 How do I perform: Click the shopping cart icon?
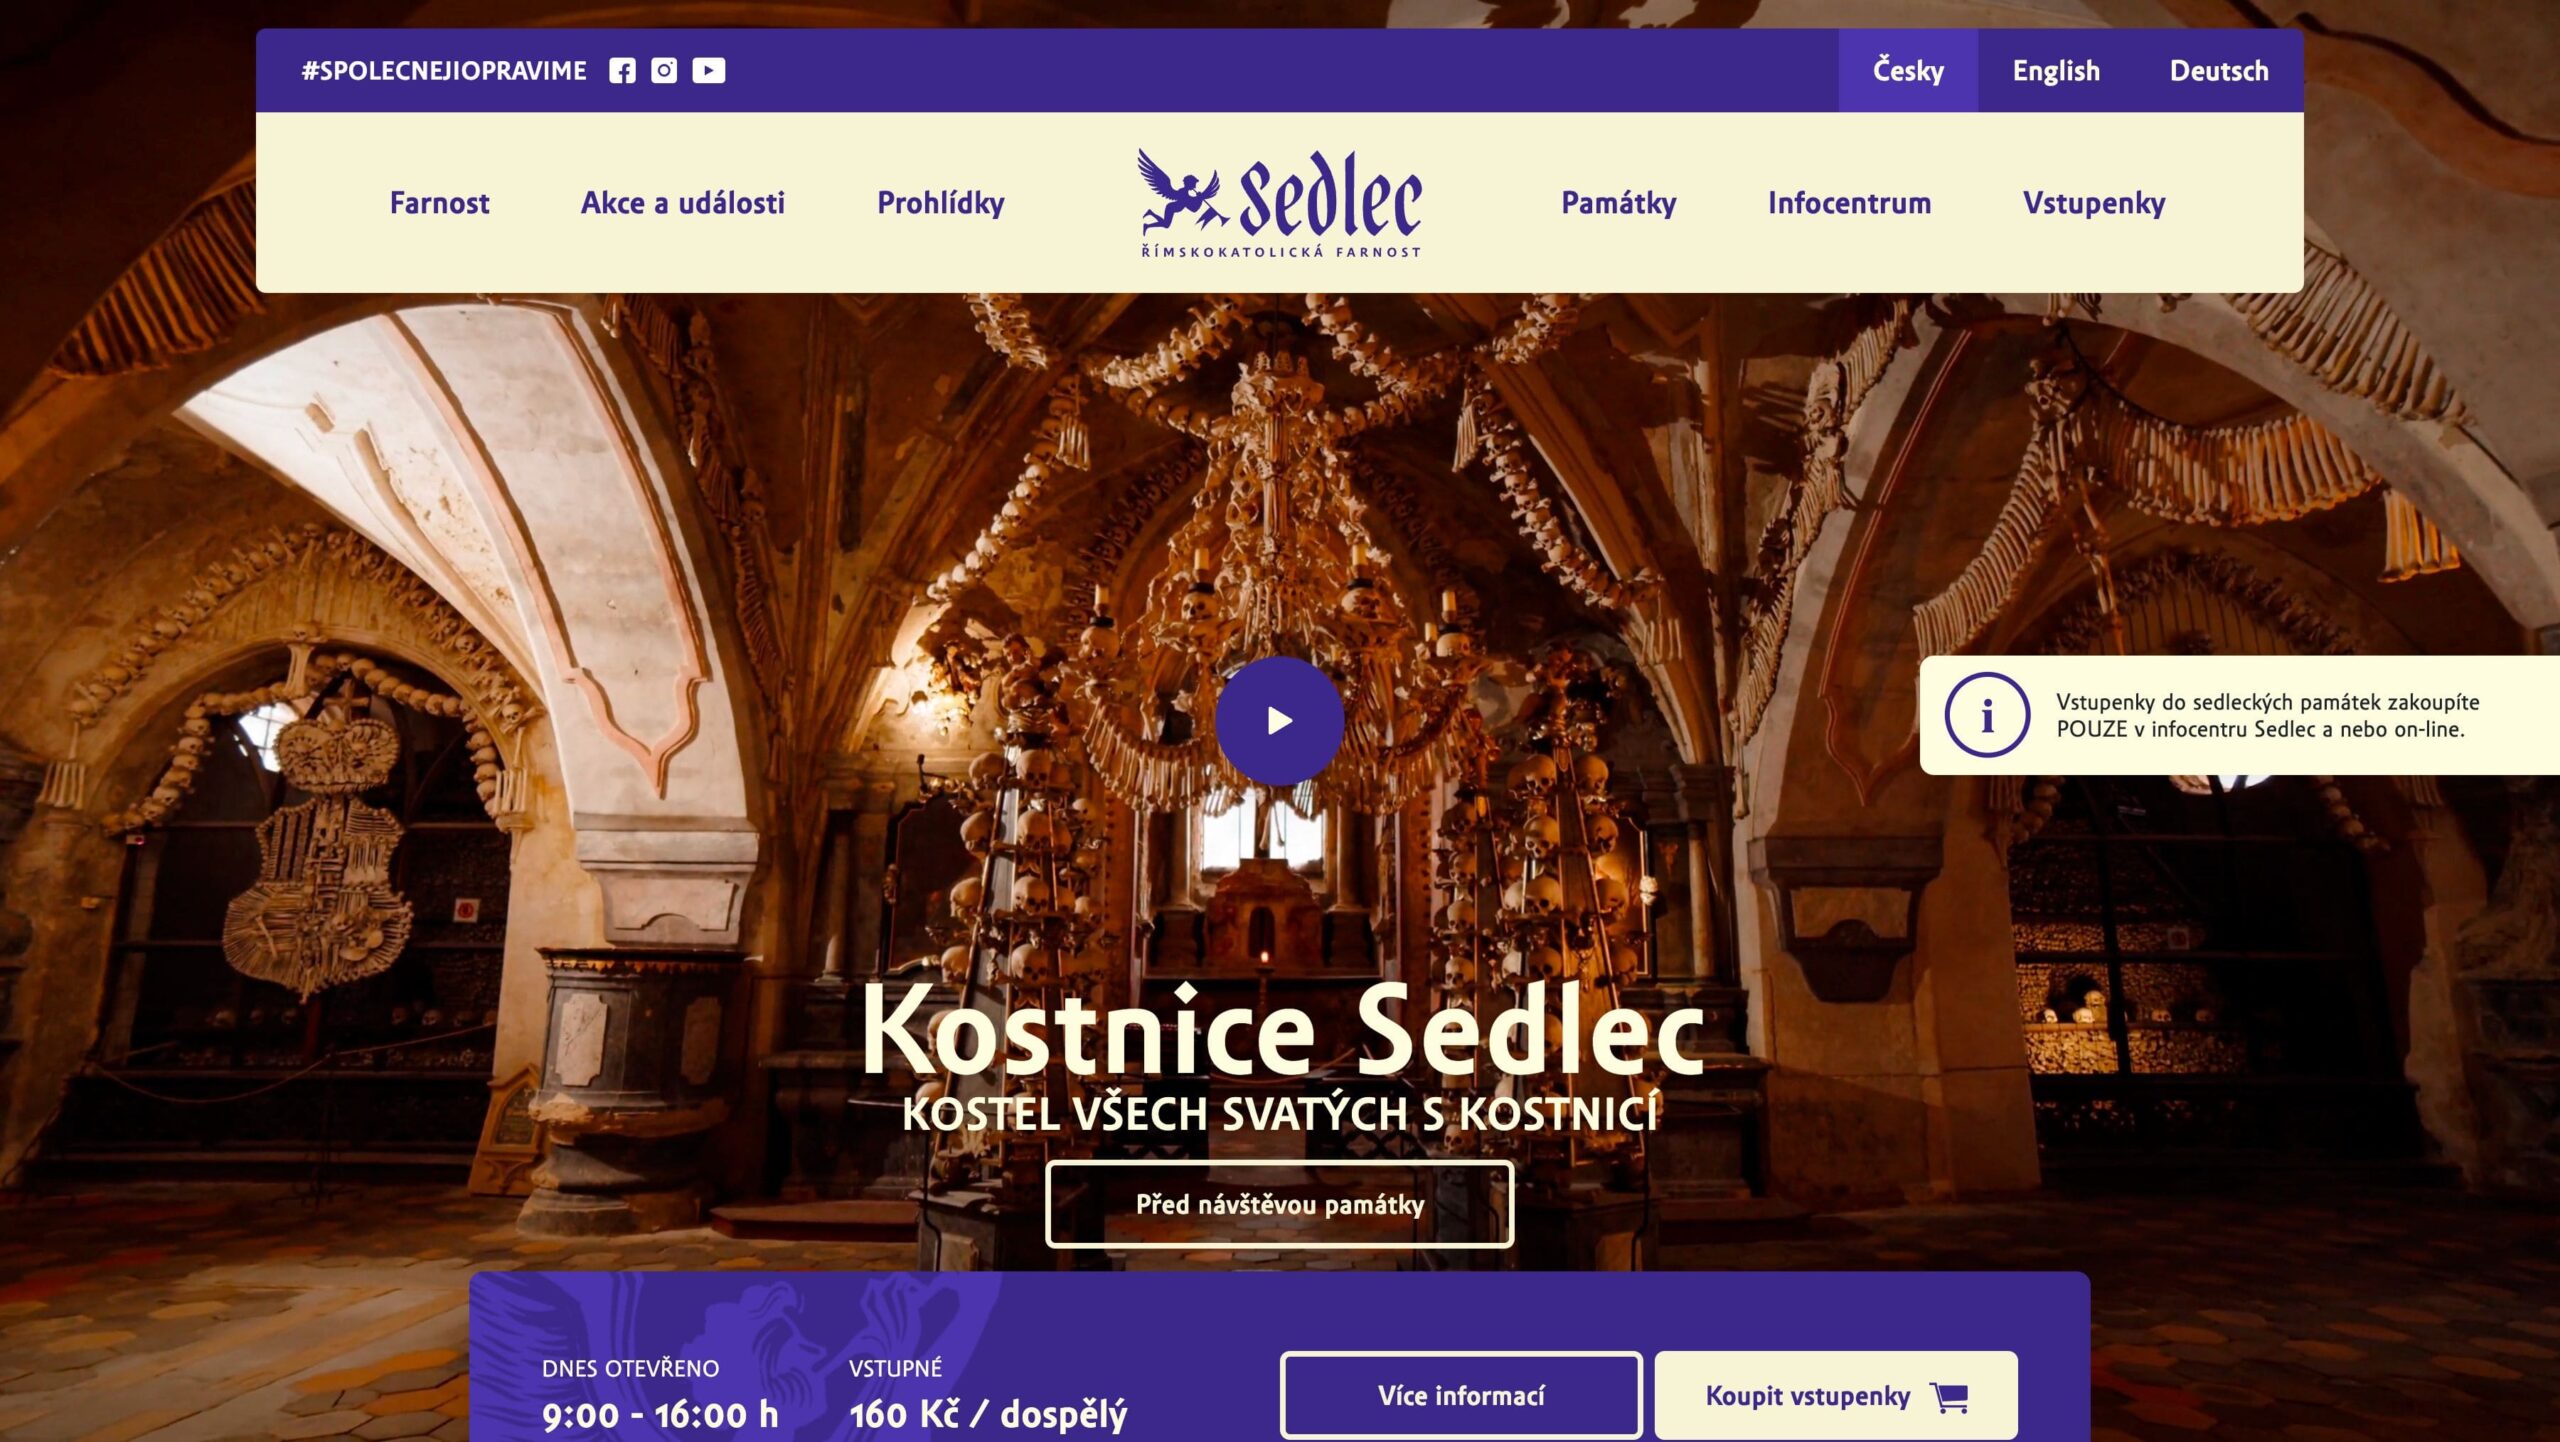click(1949, 1397)
